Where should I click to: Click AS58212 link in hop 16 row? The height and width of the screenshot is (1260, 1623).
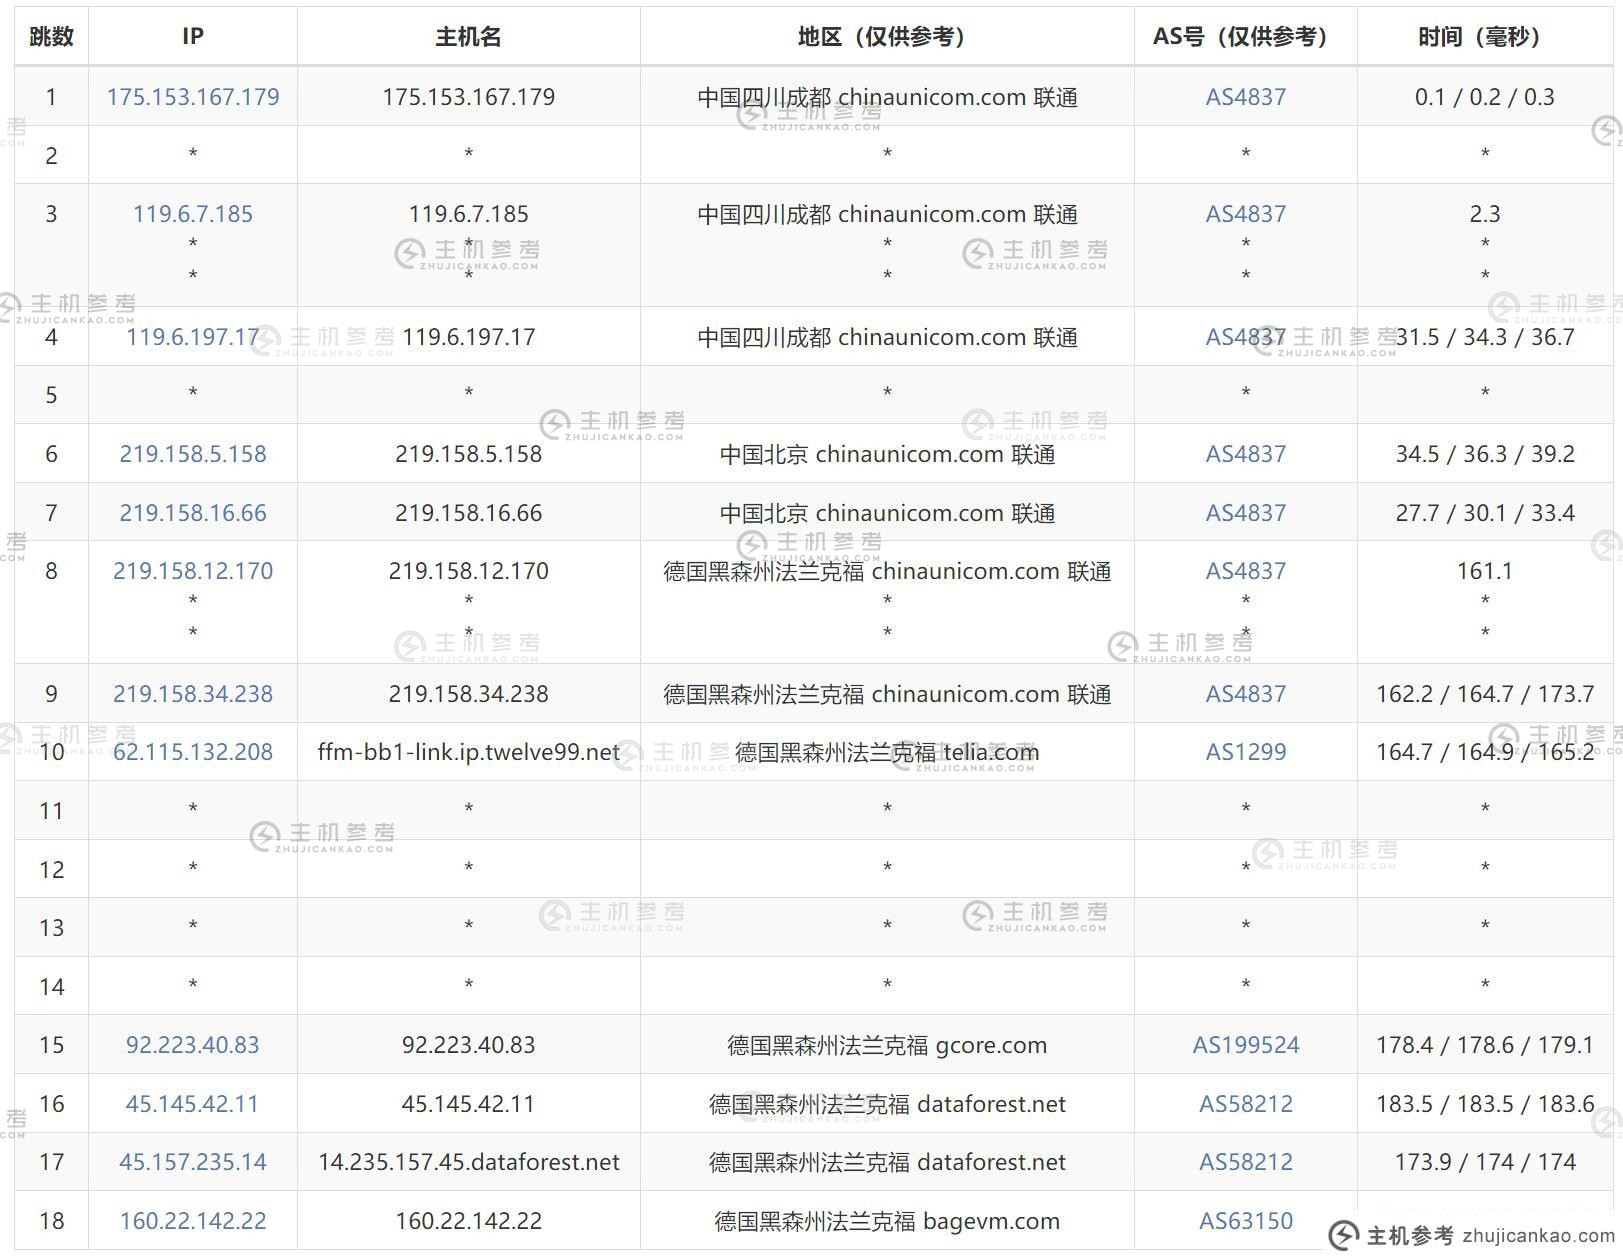(1246, 1104)
